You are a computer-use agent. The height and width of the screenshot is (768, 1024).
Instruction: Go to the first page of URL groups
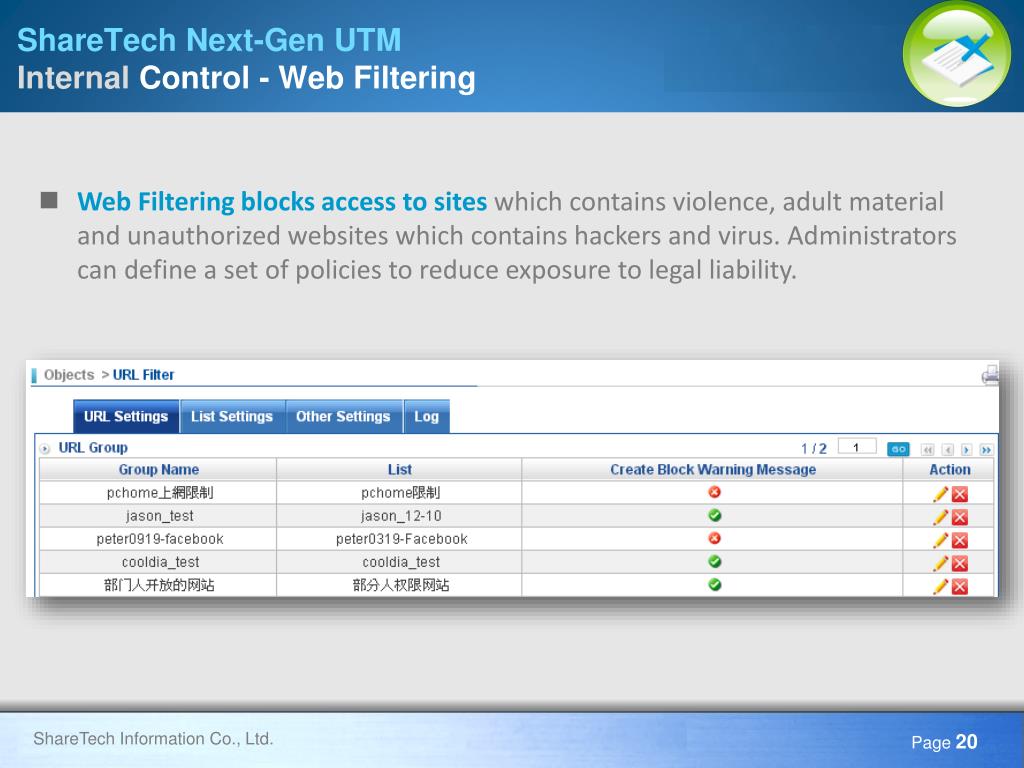[927, 449]
